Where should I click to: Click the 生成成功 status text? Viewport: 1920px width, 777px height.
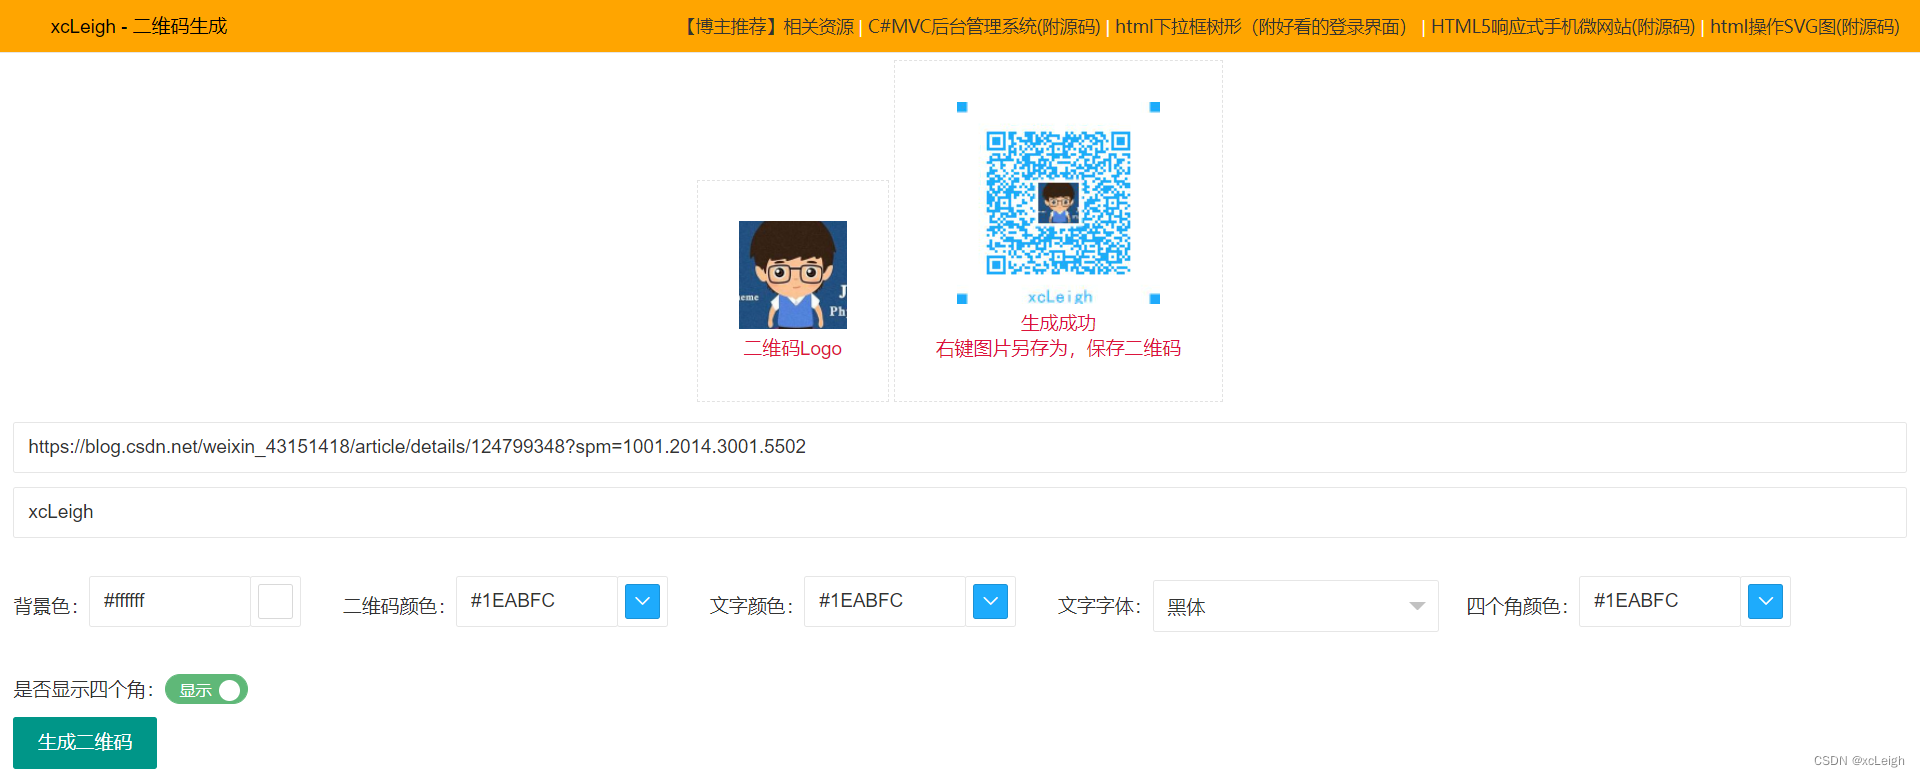click(x=1058, y=323)
